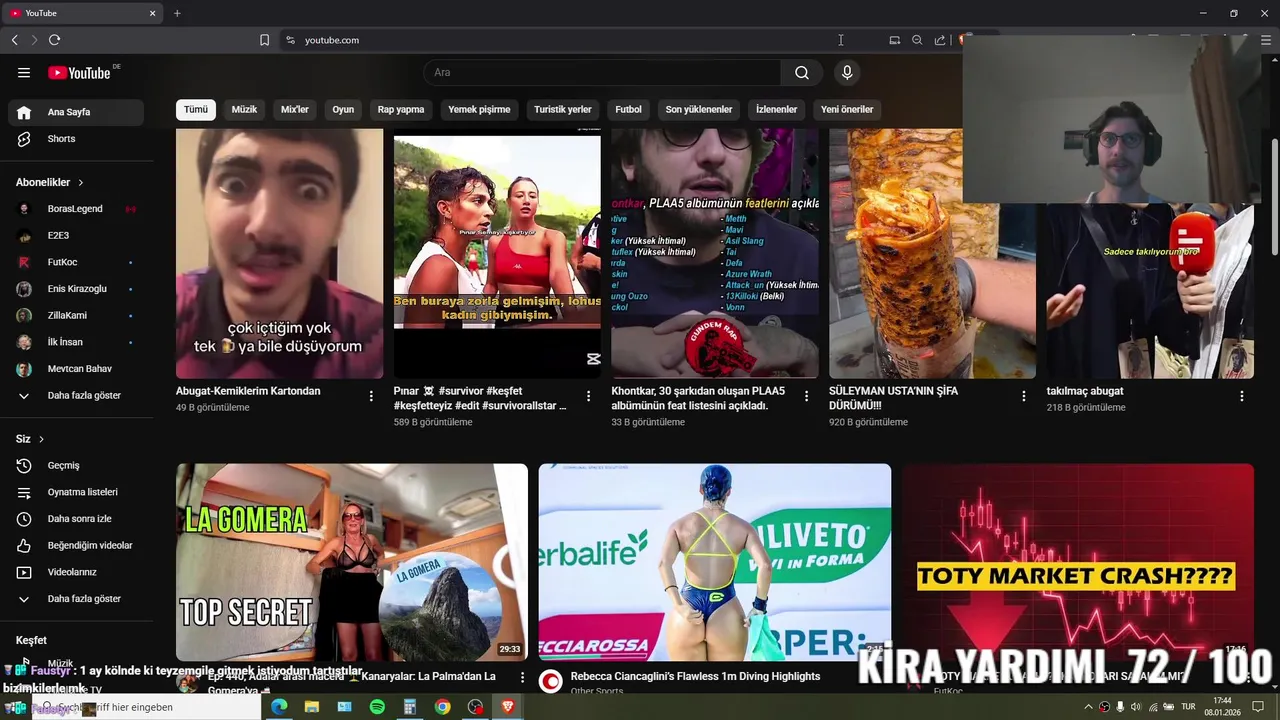1280x720 pixels.
Task: Select the Yeni öneriler chip
Action: point(847,109)
